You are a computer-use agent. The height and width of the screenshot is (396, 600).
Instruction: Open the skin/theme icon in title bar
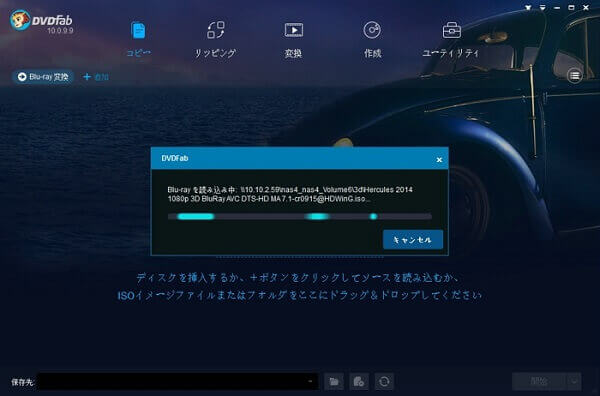click(528, 8)
